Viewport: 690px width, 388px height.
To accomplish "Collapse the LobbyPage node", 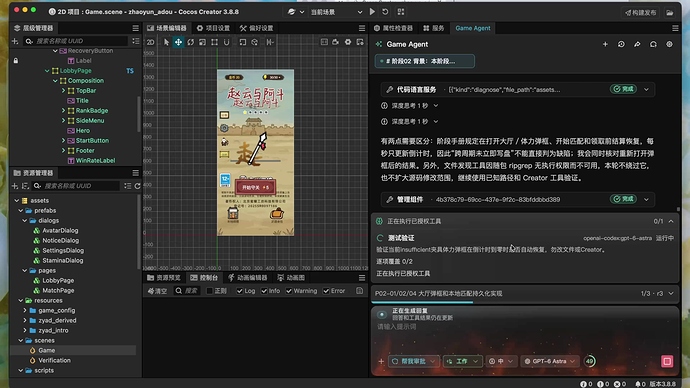I will tap(47, 71).
